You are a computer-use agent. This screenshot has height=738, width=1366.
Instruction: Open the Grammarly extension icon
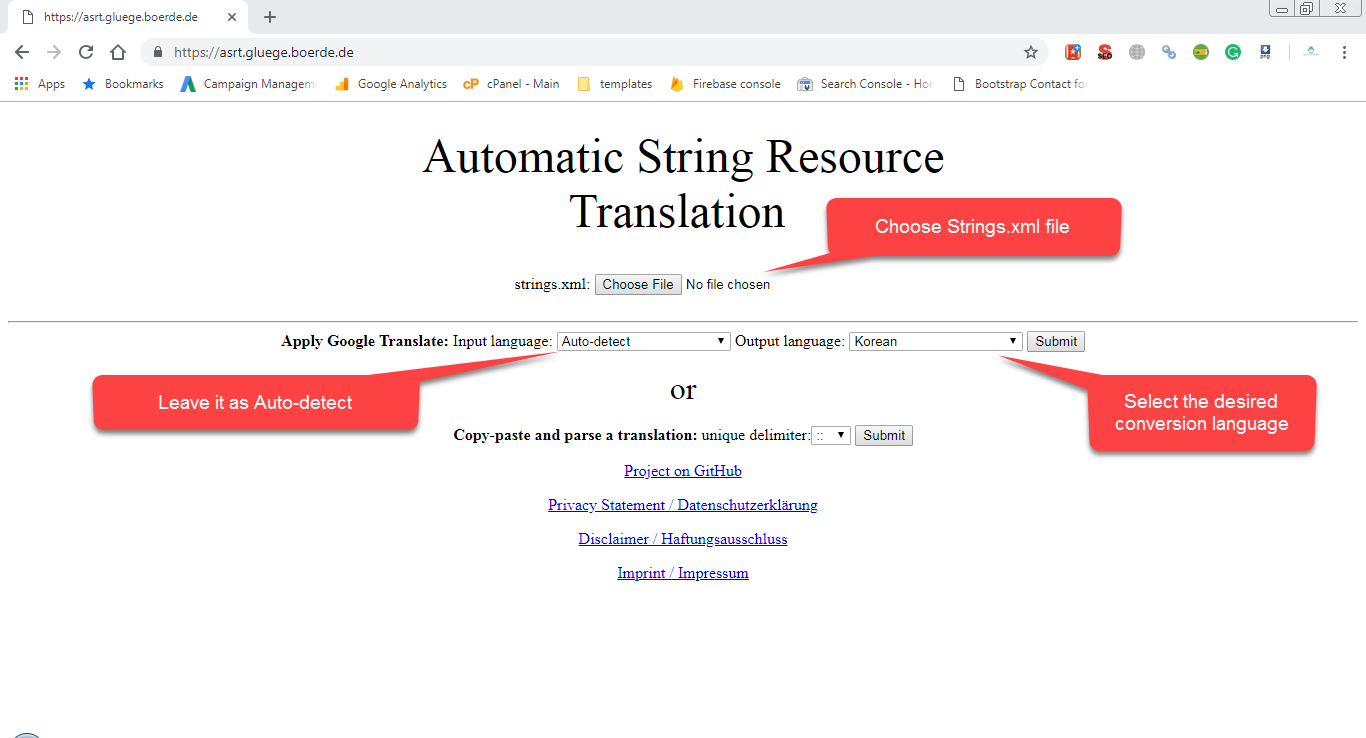click(x=1233, y=52)
